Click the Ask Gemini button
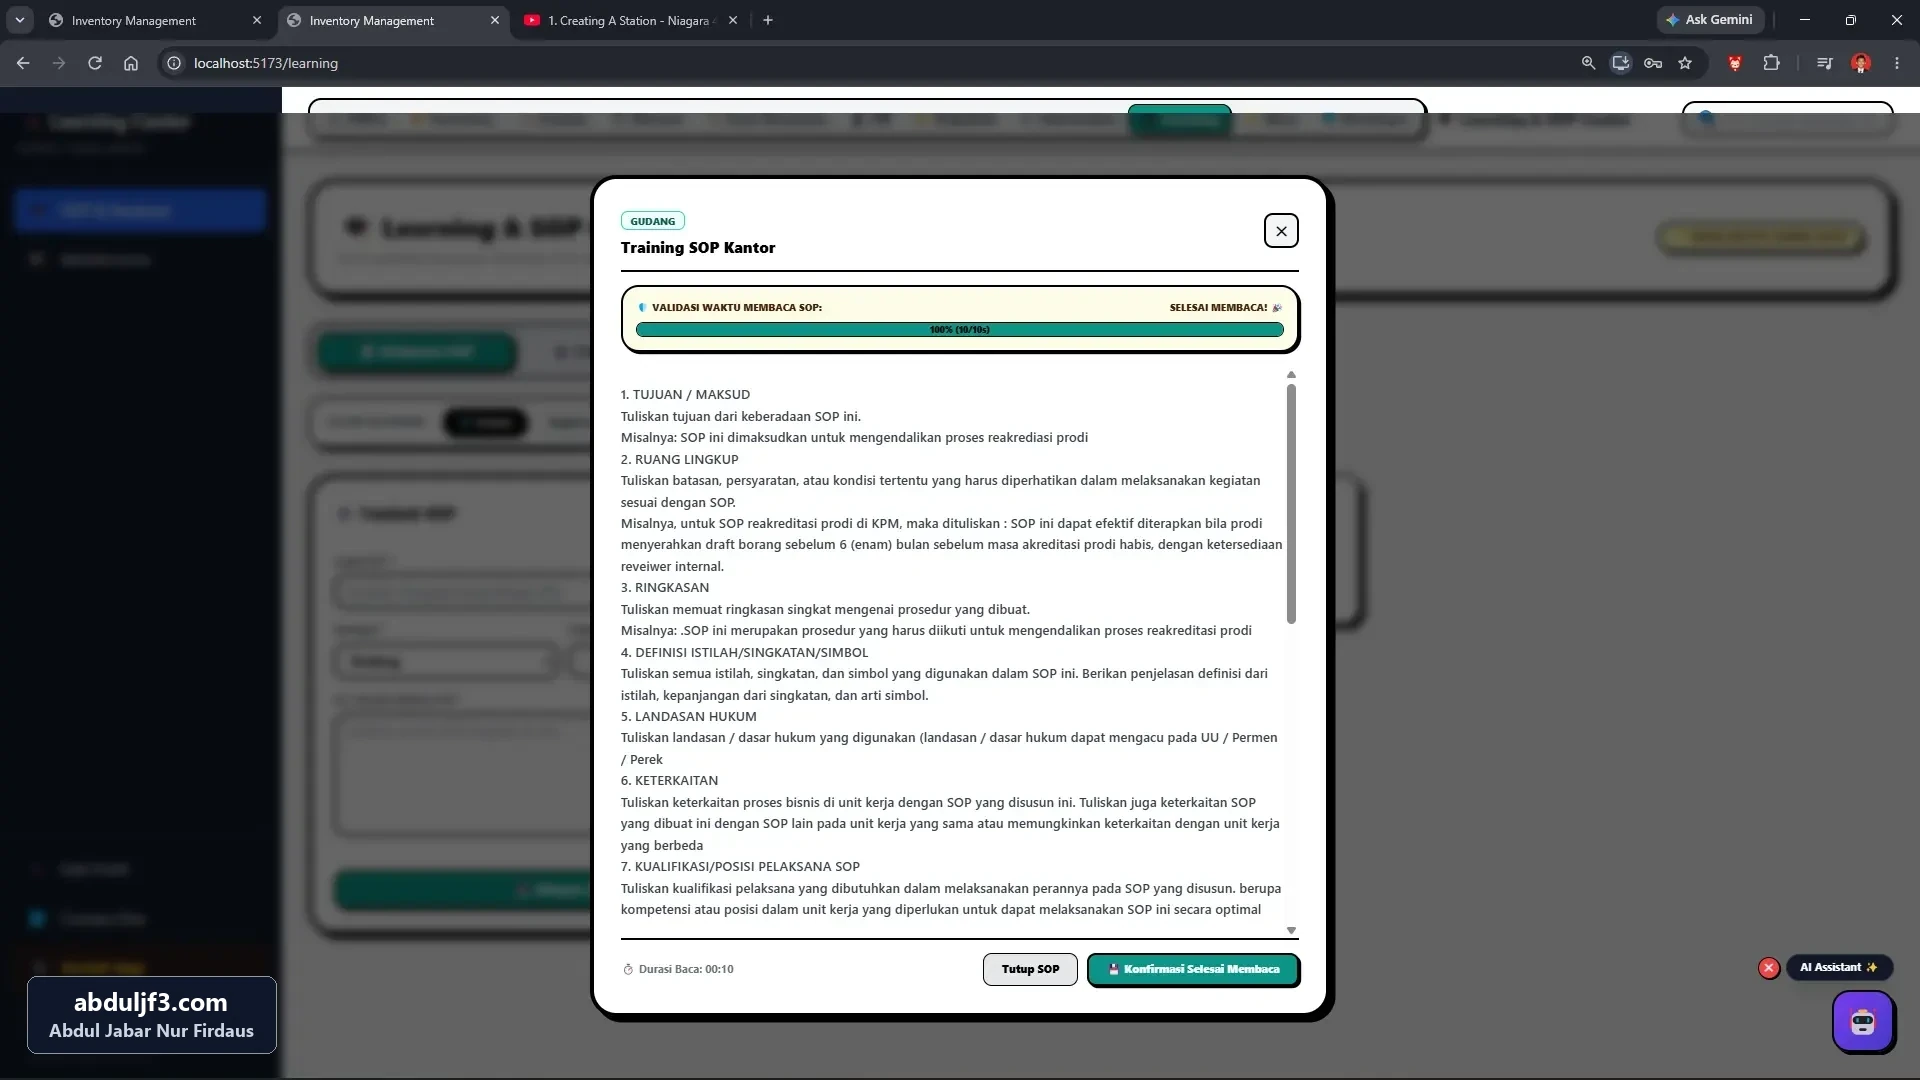 [1709, 20]
